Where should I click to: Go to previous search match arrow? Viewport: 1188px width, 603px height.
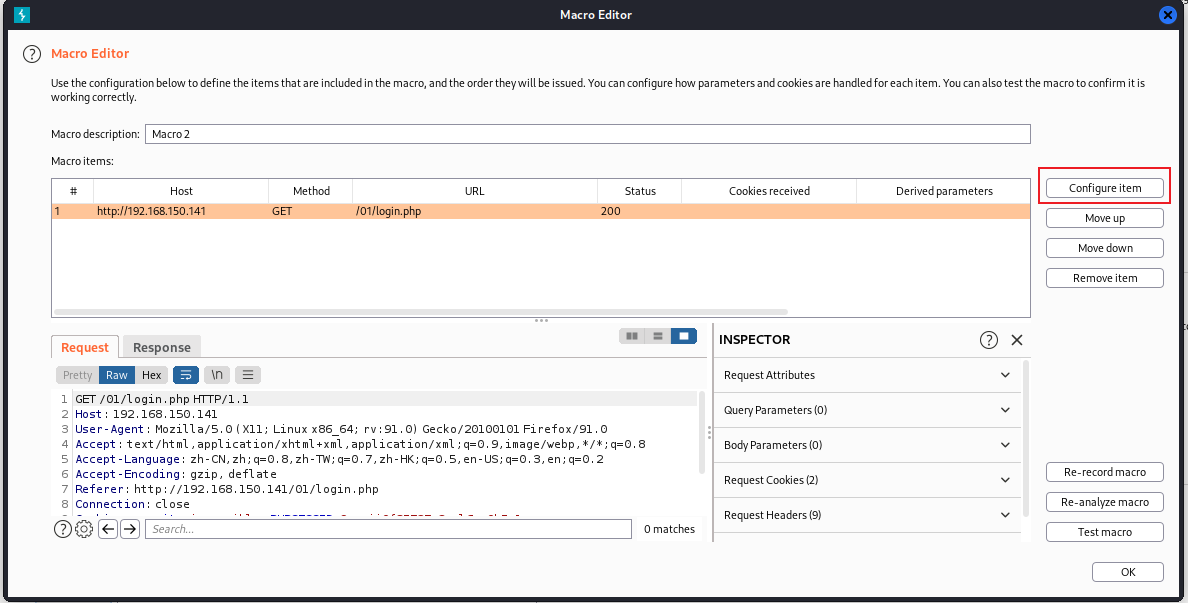click(107, 528)
